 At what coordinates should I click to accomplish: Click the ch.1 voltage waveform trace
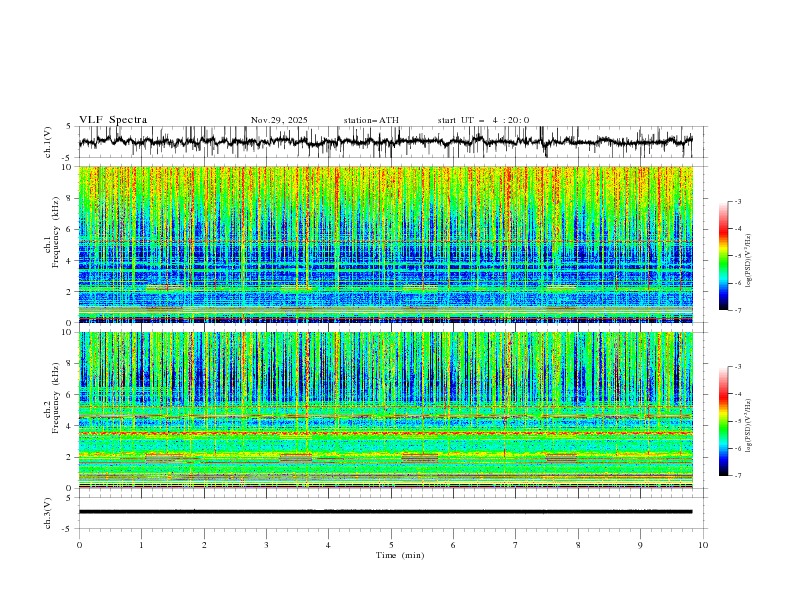coord(385,141)
